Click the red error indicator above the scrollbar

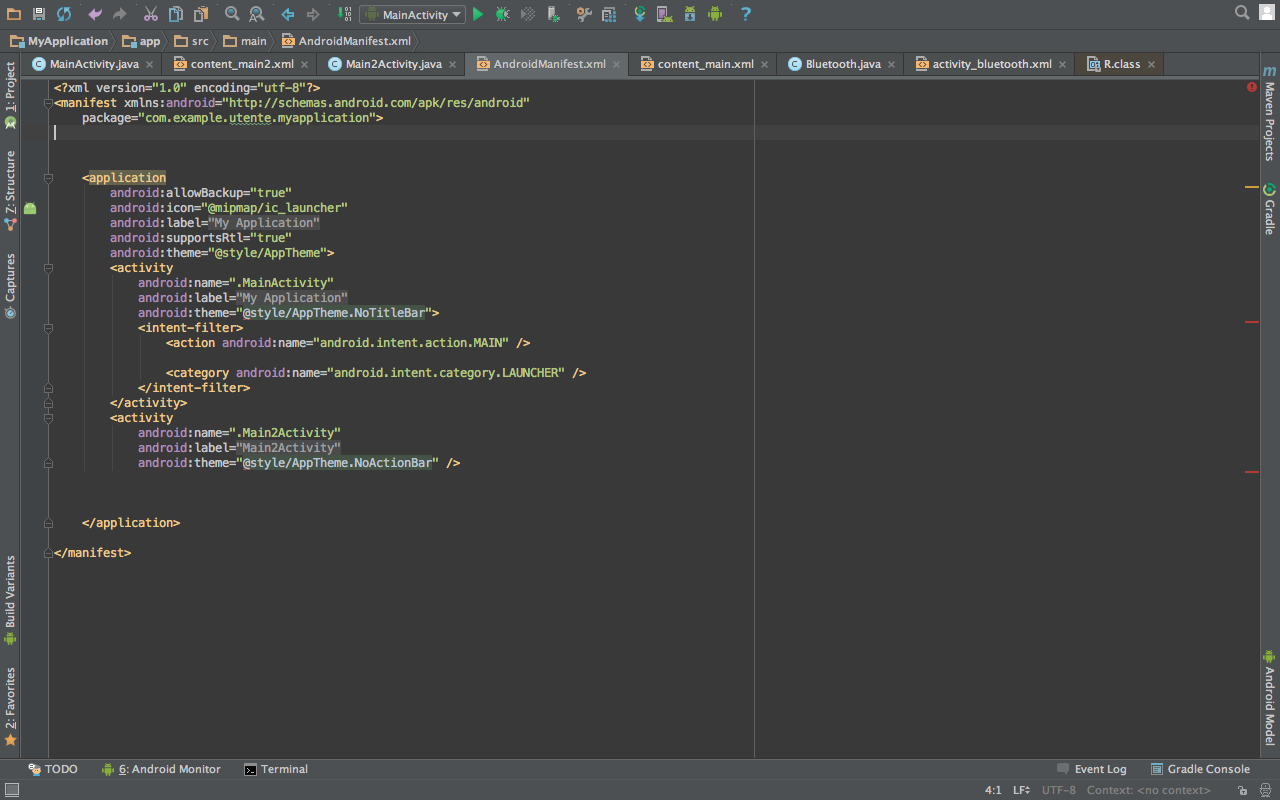pyautogui.click(x=1252, y=87)
